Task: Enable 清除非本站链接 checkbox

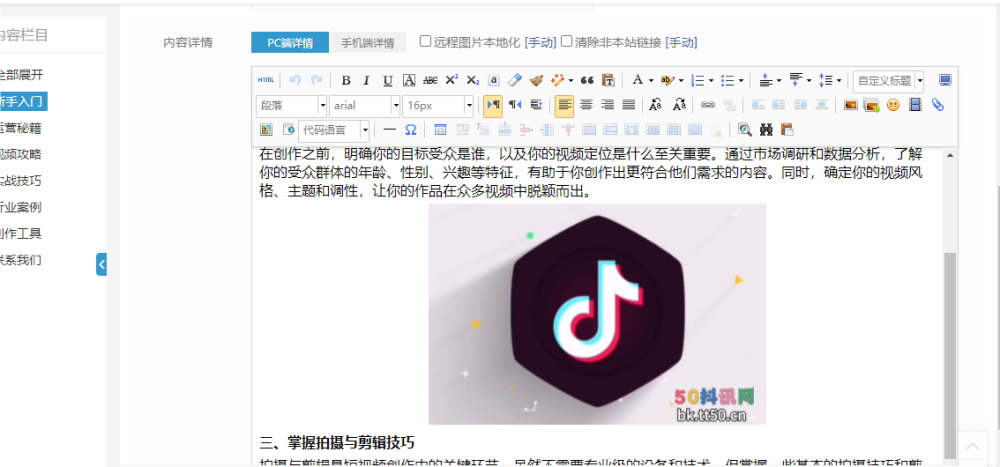Action: pos(566,41)
